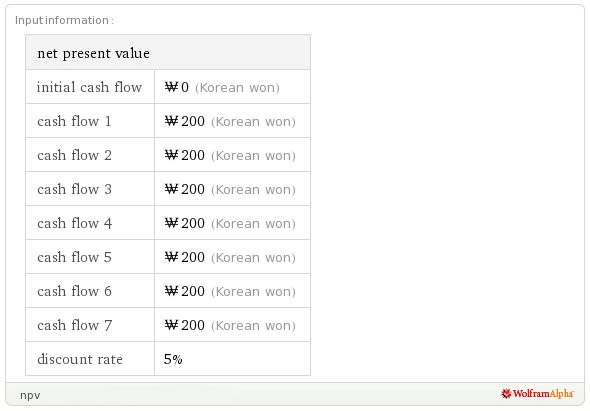The width and height of the screenshot is (590, 411).
Task: Click the cash flow 2 label
Action: tap(74, 155)
